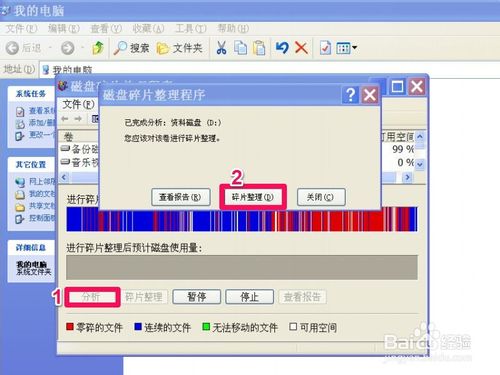Open the 查看(V) menu in Explorer

click(106, 29)
